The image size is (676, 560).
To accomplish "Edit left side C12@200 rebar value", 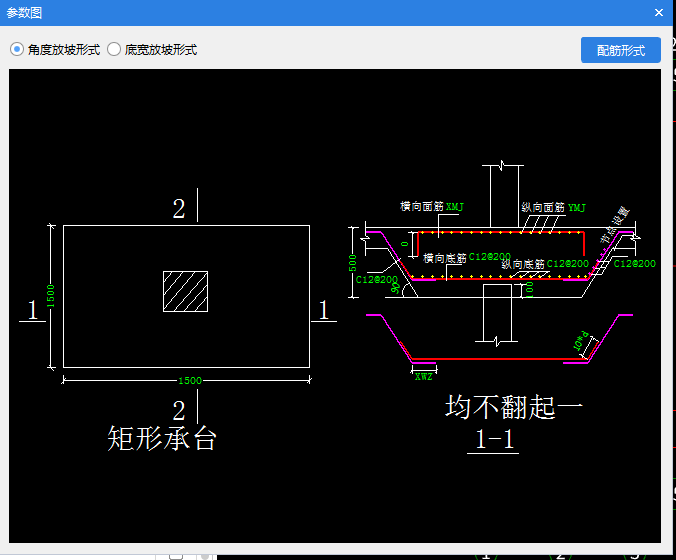I will point(376,279).
